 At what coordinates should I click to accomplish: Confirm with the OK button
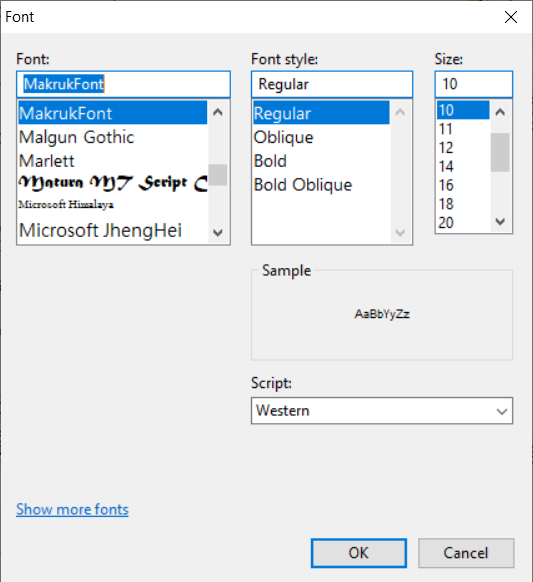click(359, 553)
